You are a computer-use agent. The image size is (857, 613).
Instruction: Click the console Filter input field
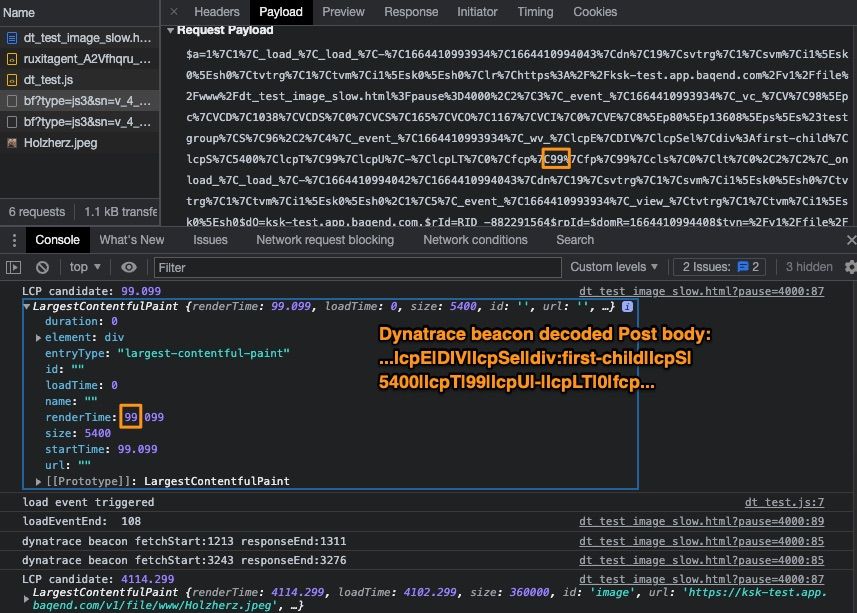pyautogui.click(x=350, y=267)
